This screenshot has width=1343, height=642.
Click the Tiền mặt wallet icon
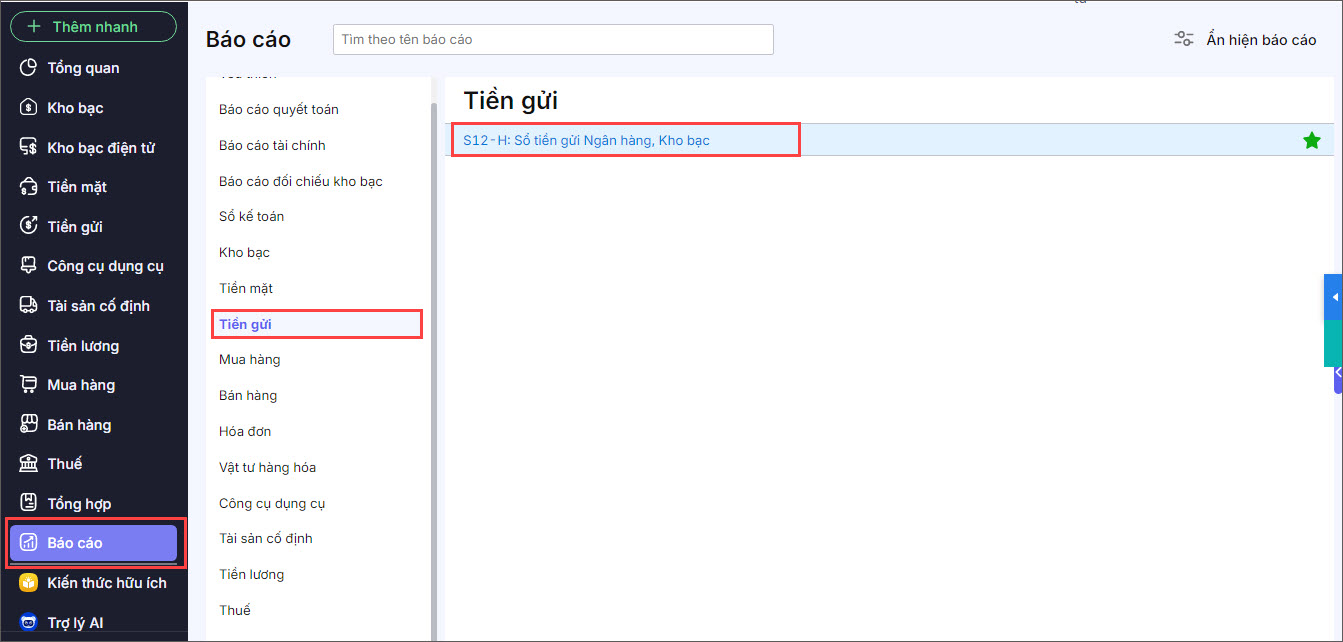[28, 187]
